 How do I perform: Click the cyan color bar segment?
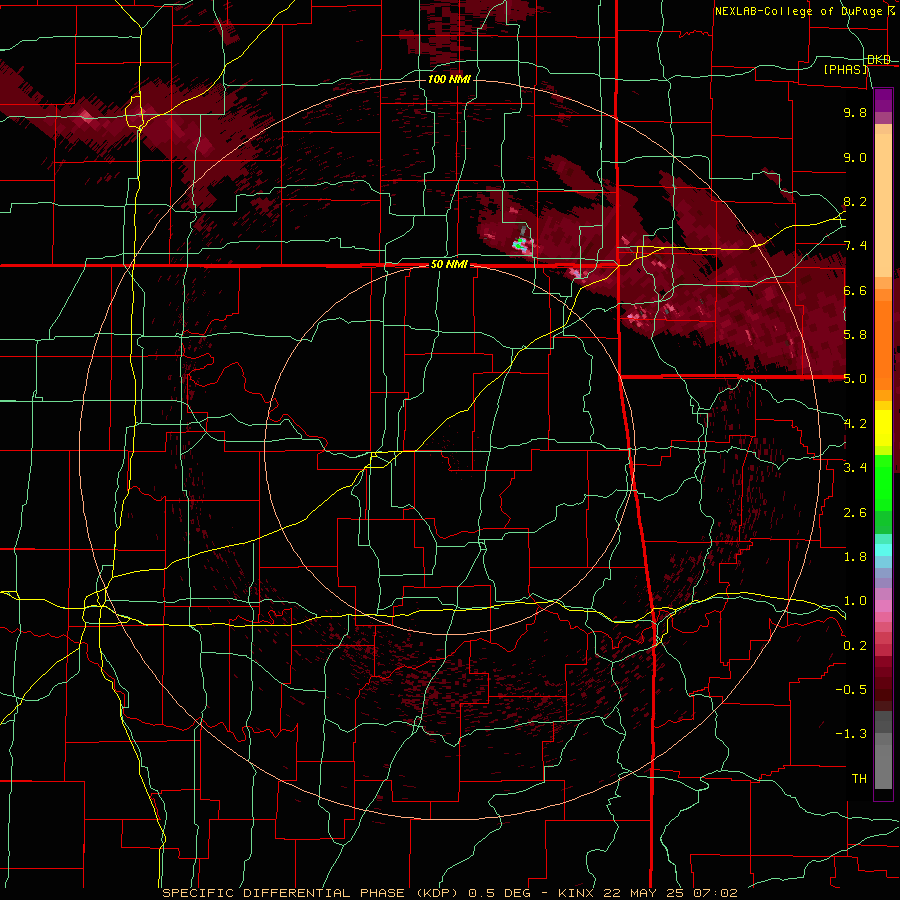coord(883,550)
